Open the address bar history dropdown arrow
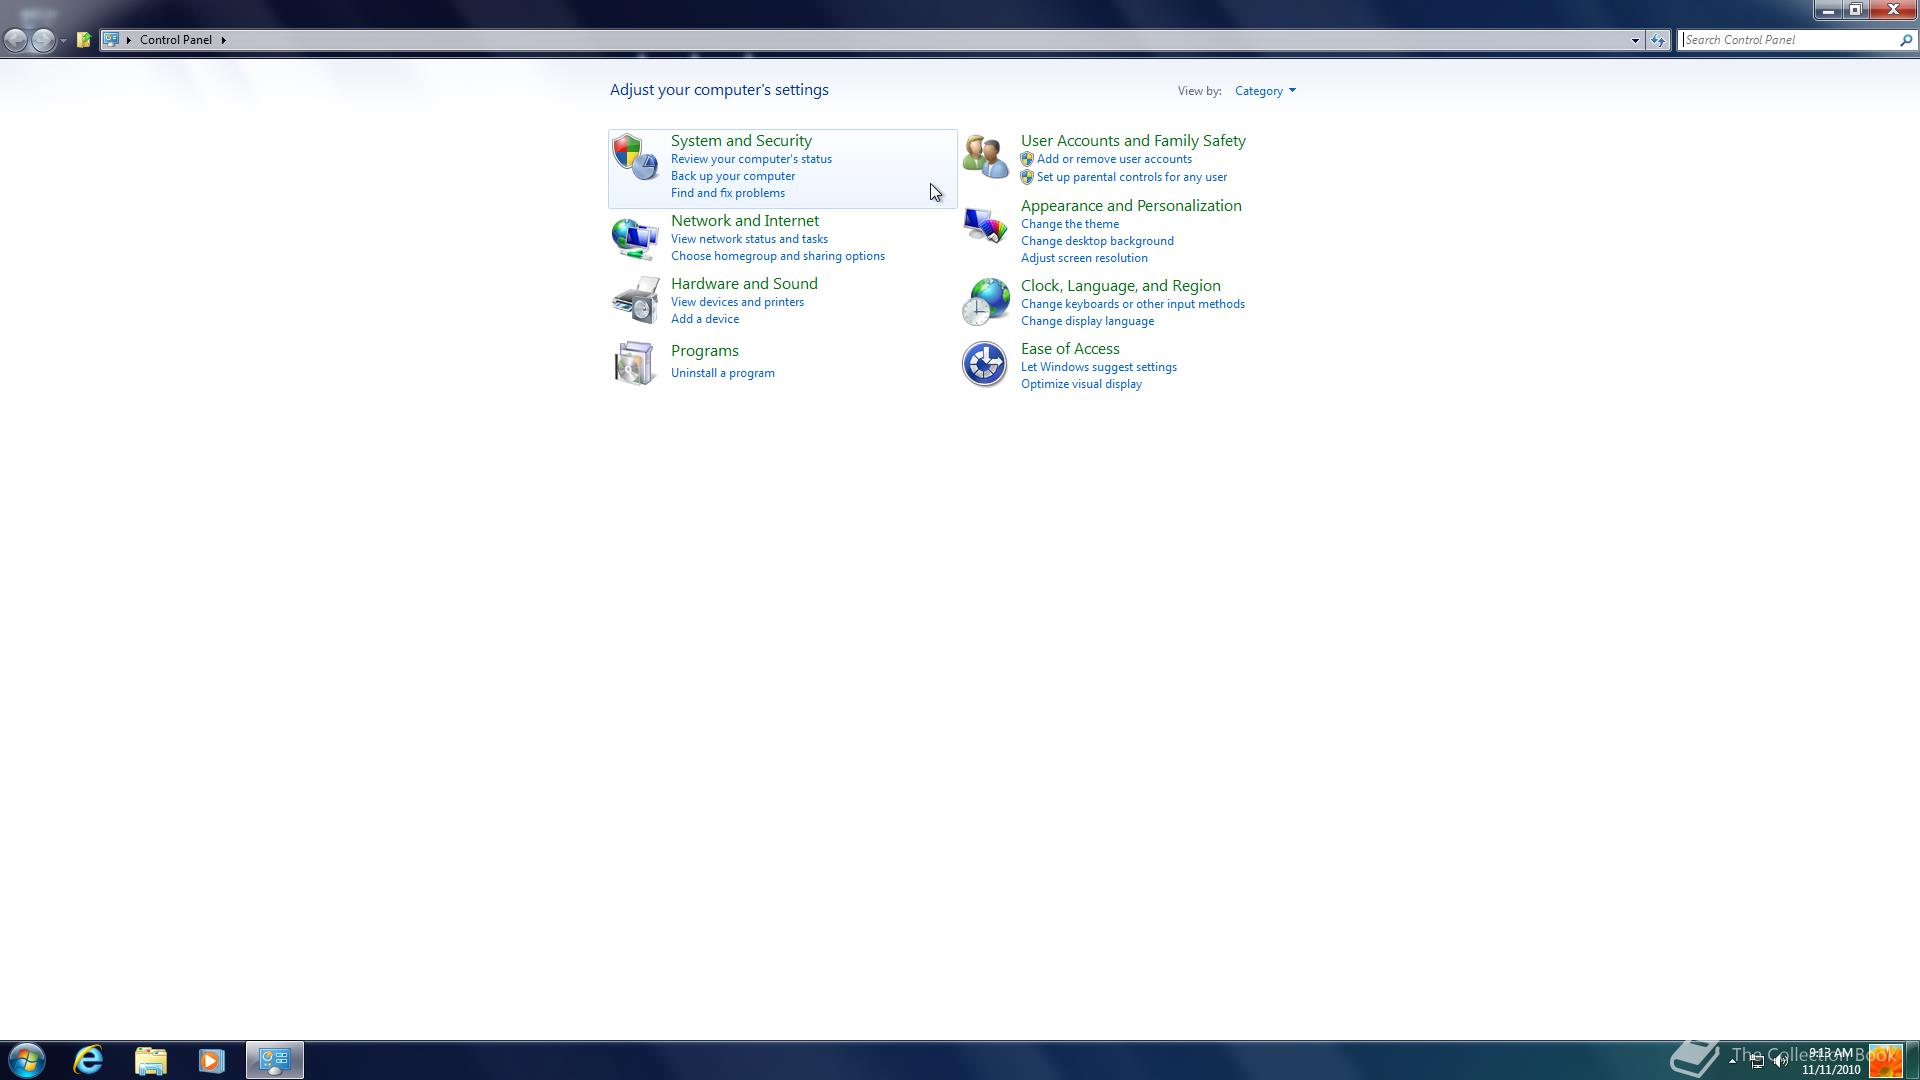Image resolution: width=1920 pixels, height=1080 pixels. tap(1635, 41)
